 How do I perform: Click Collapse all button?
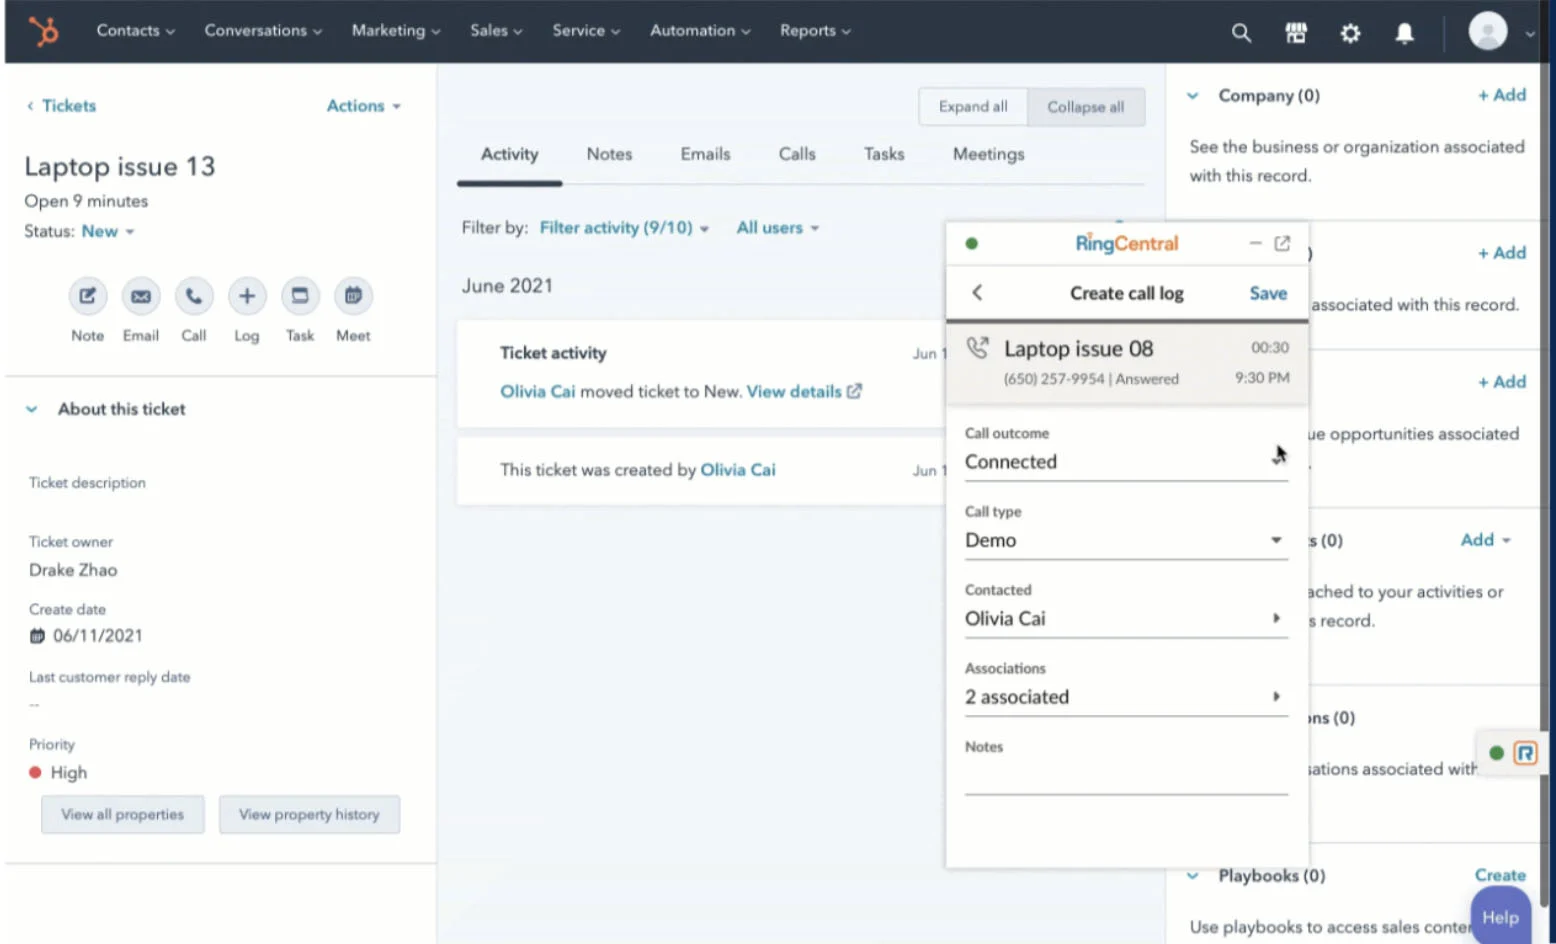point(1086,106)
